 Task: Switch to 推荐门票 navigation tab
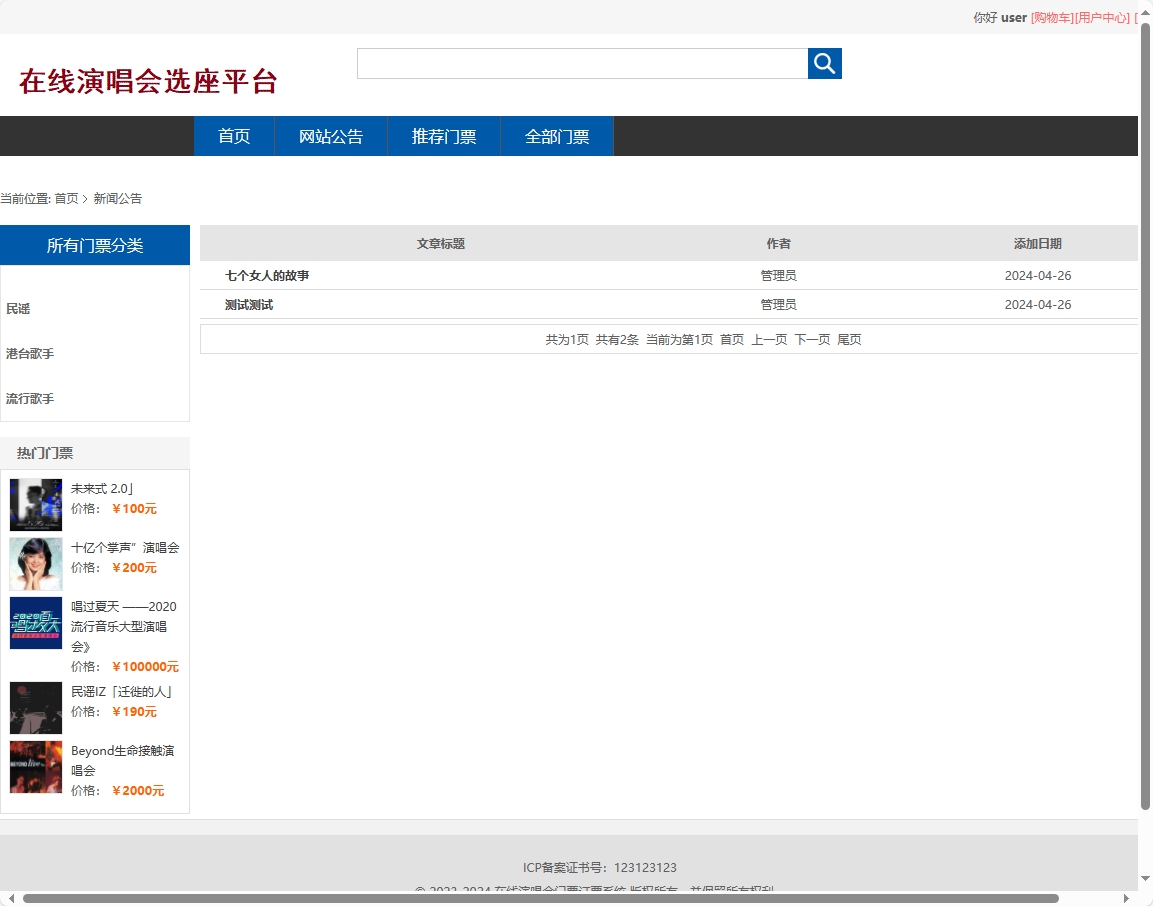(x=443, y=136)
